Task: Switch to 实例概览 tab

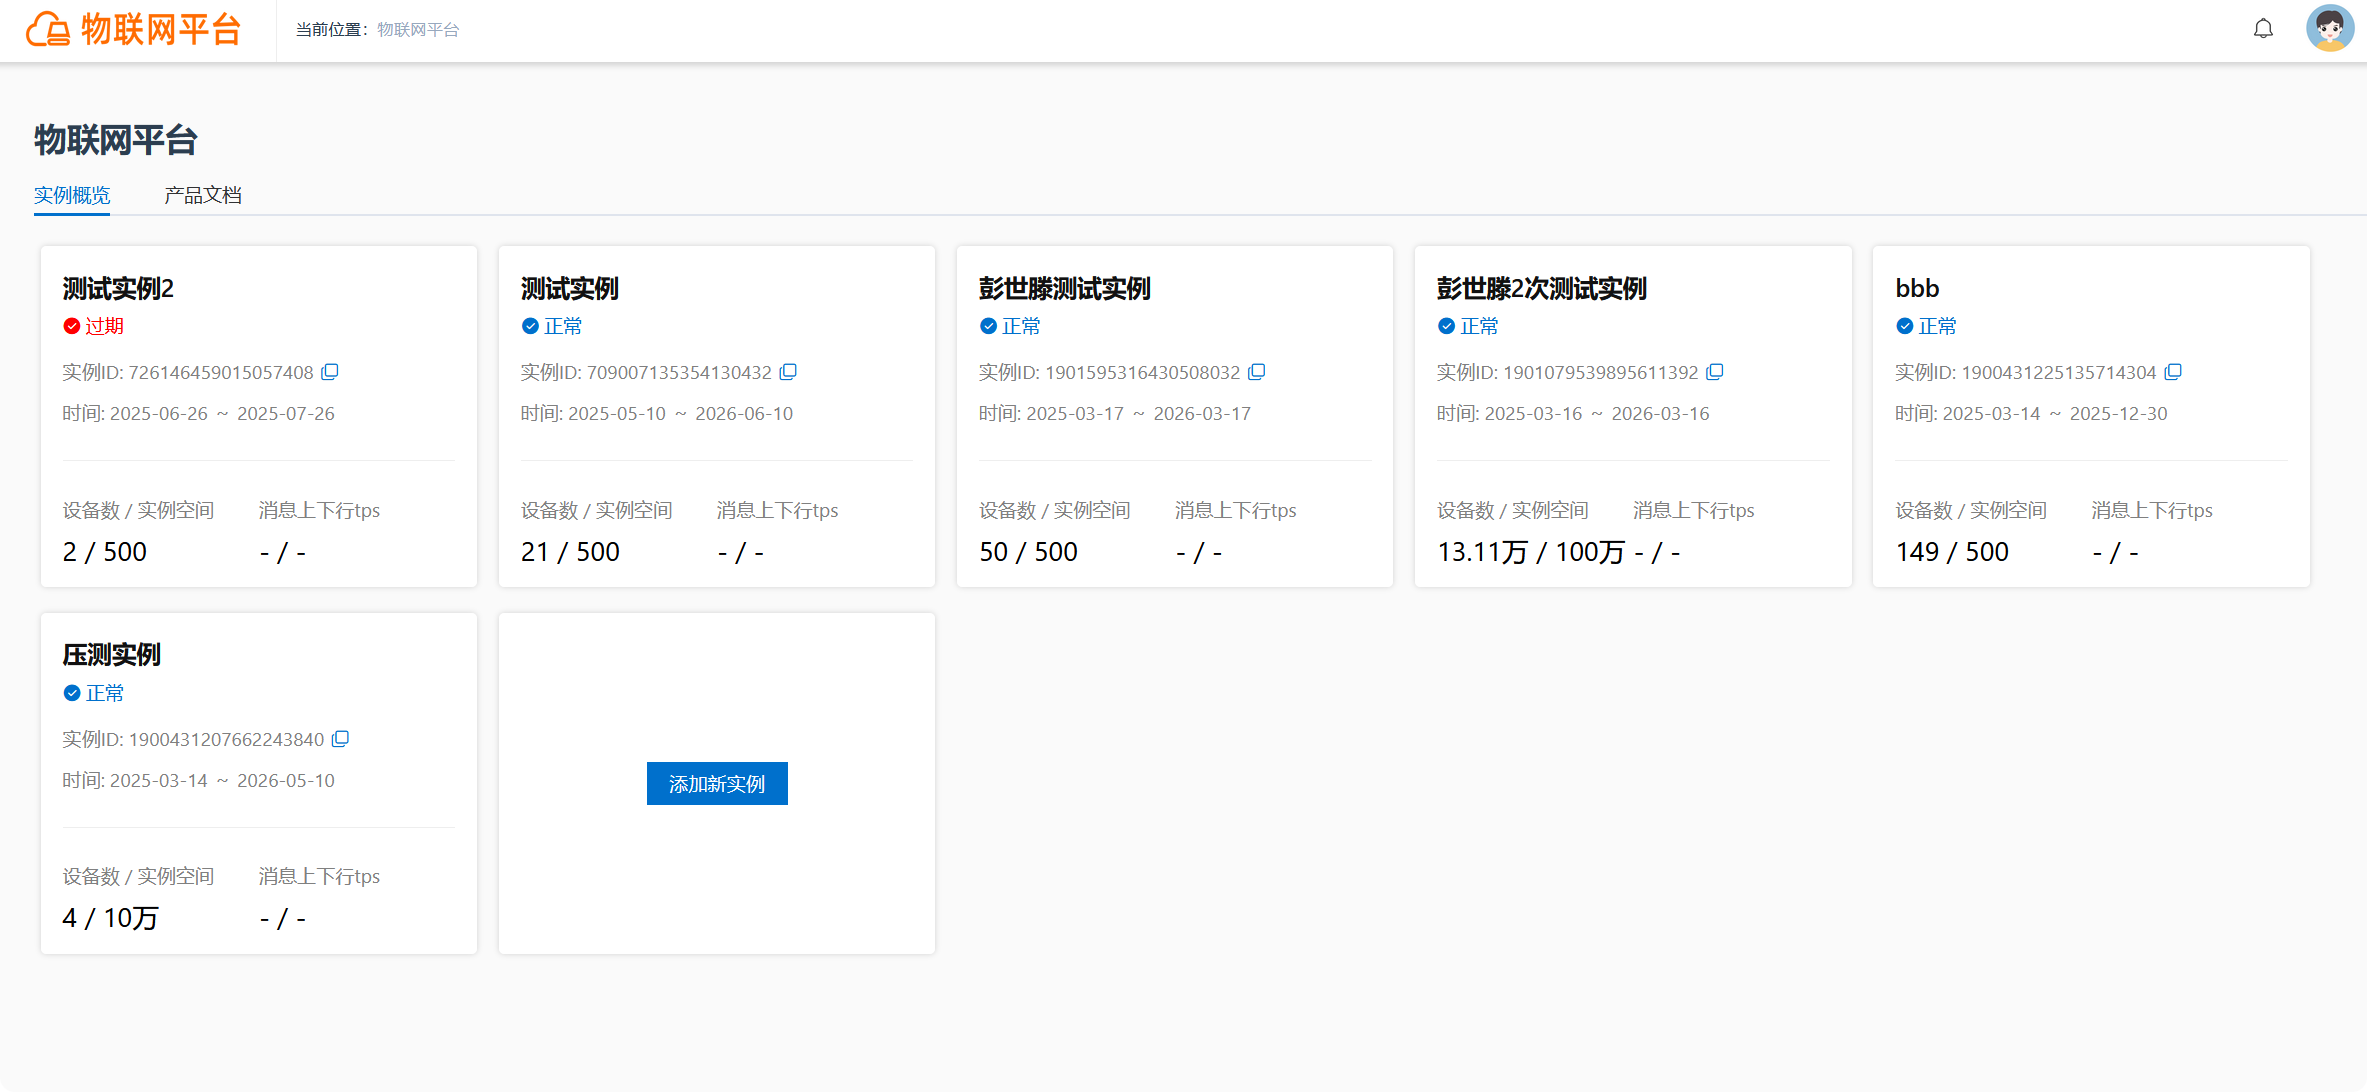Action: click(x=72, y=195)
